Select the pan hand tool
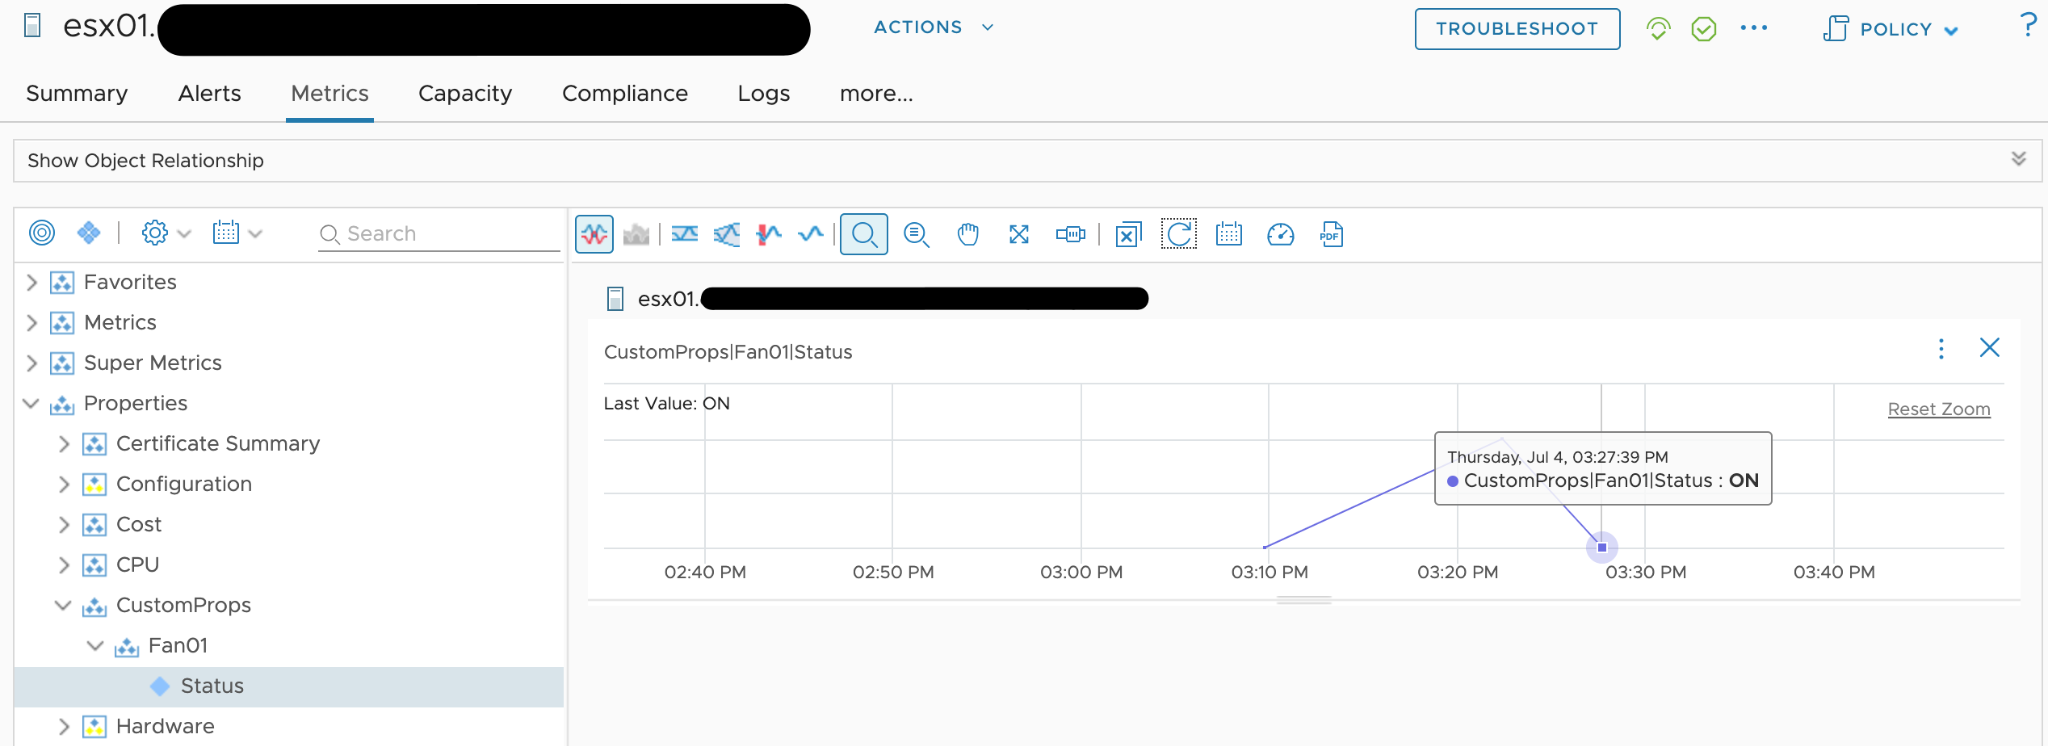This screenshot has height=746, width=2048. 968,235
